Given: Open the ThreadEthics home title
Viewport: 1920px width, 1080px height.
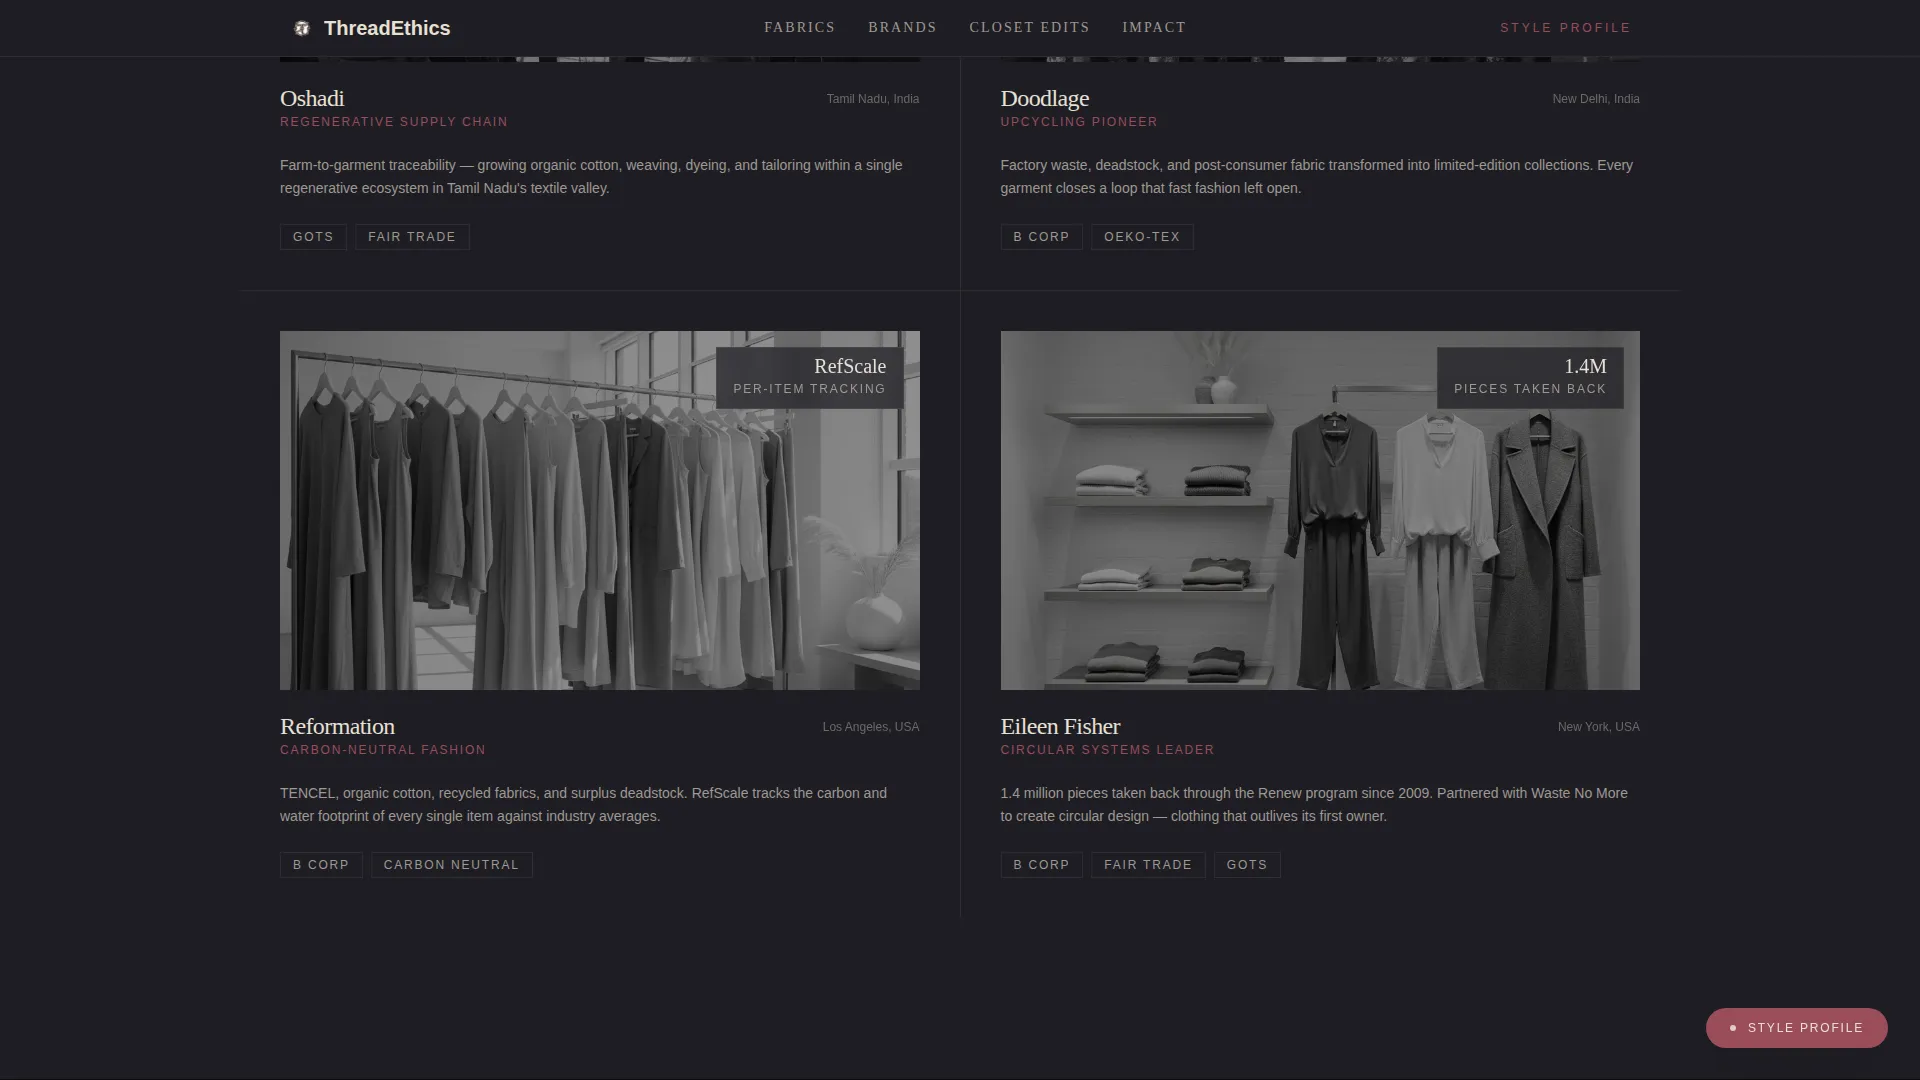Looking at the screenshot, I should 387,28.
